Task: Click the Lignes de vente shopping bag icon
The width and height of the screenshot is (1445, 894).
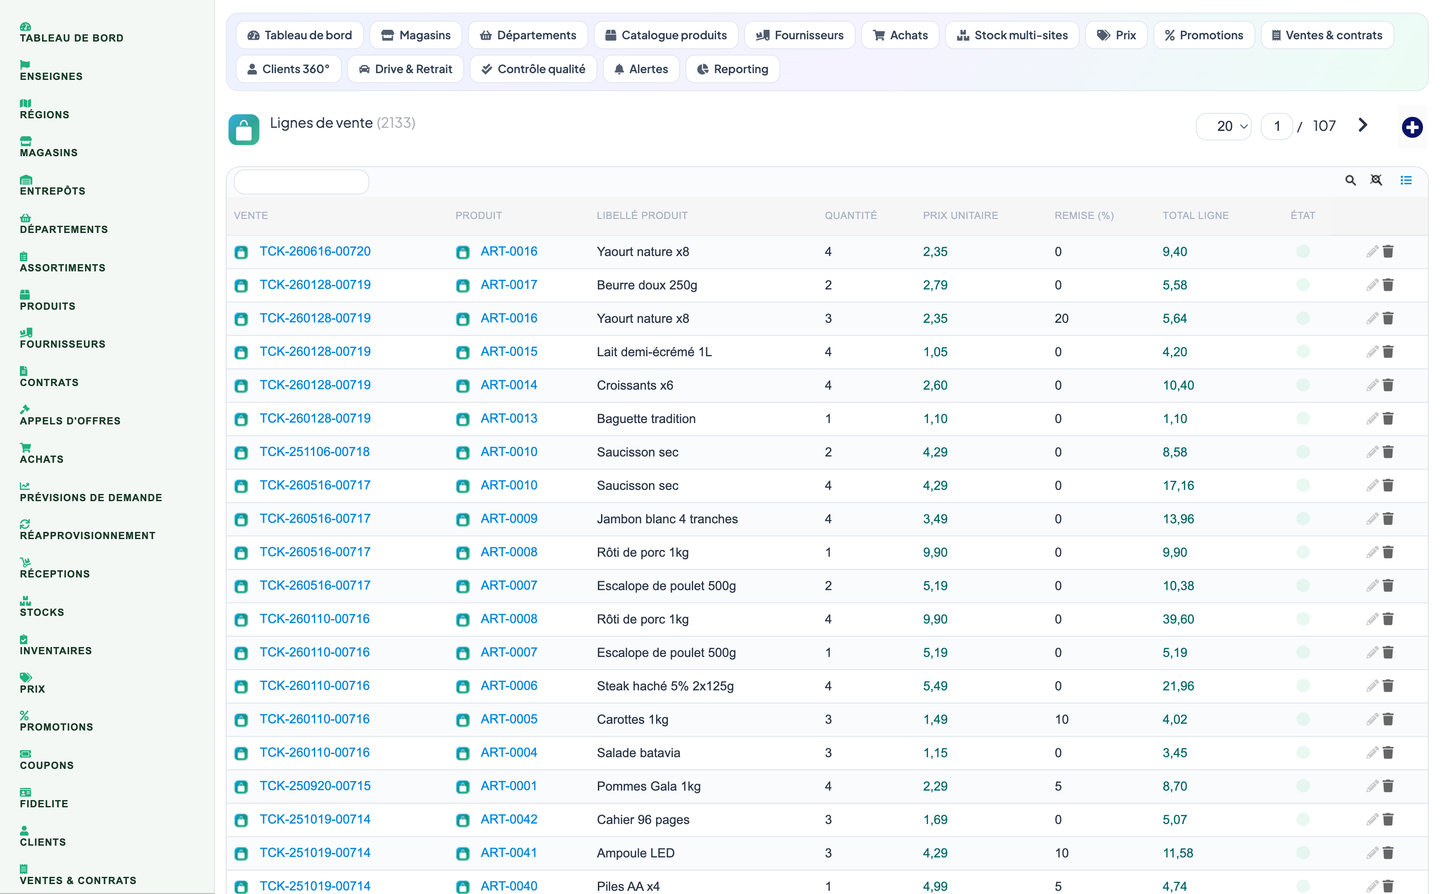Action: [244, 129]
